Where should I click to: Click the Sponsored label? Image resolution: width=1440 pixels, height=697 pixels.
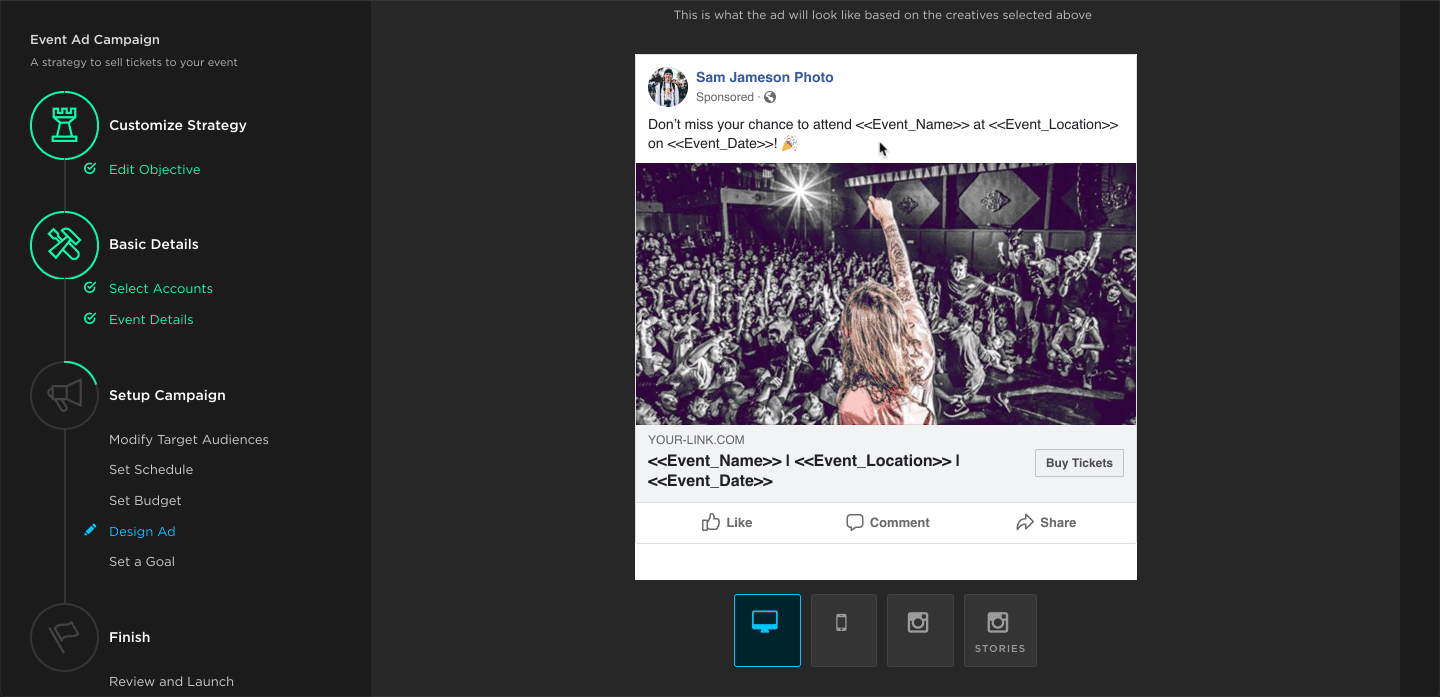725,97
